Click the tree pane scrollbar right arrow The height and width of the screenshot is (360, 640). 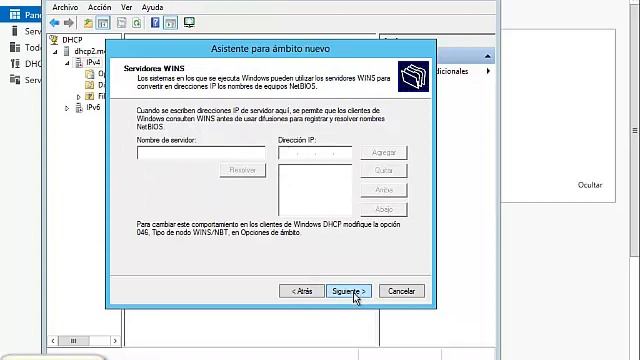point(115,340)
